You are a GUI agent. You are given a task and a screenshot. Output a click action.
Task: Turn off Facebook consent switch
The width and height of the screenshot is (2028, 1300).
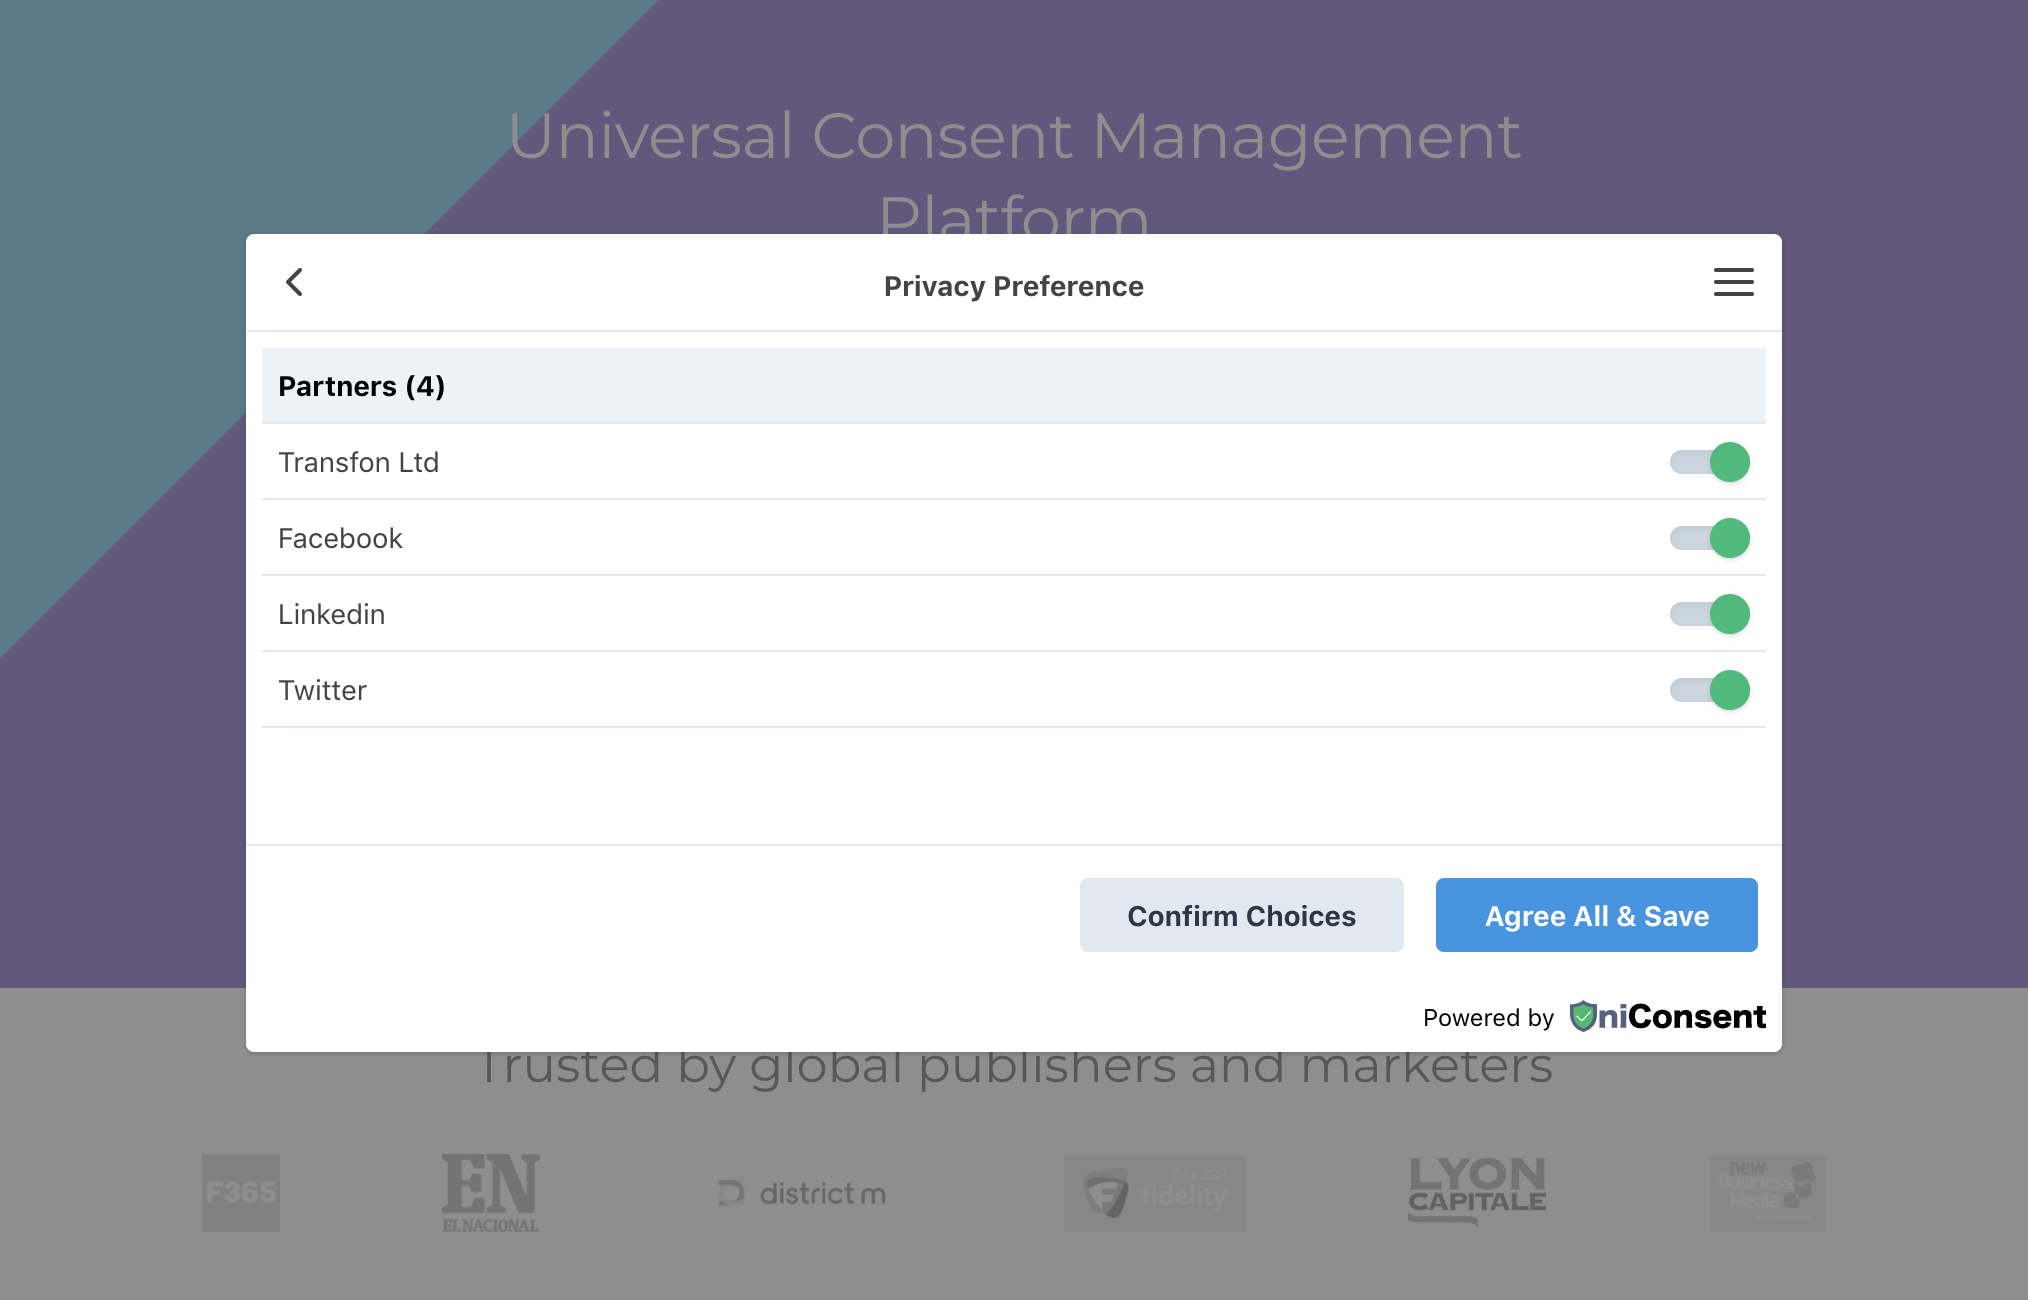point(1710,538)
